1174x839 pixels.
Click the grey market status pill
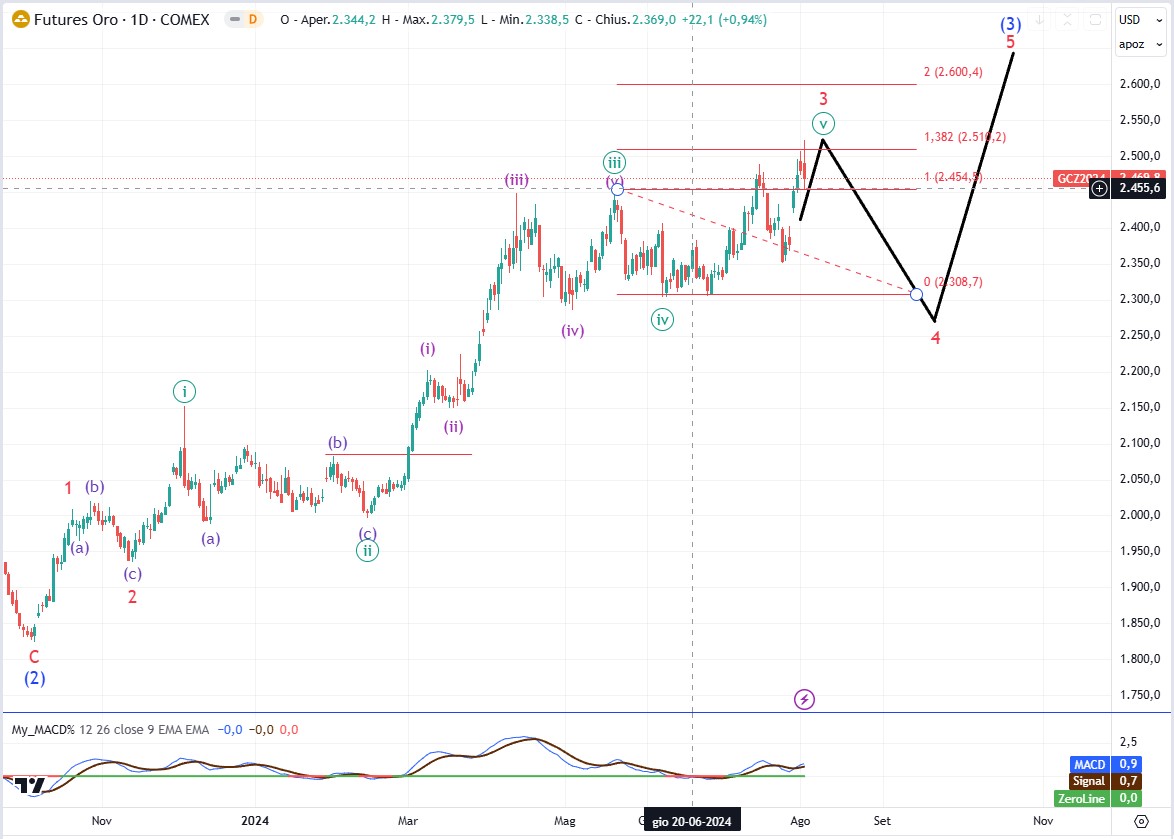235,19
